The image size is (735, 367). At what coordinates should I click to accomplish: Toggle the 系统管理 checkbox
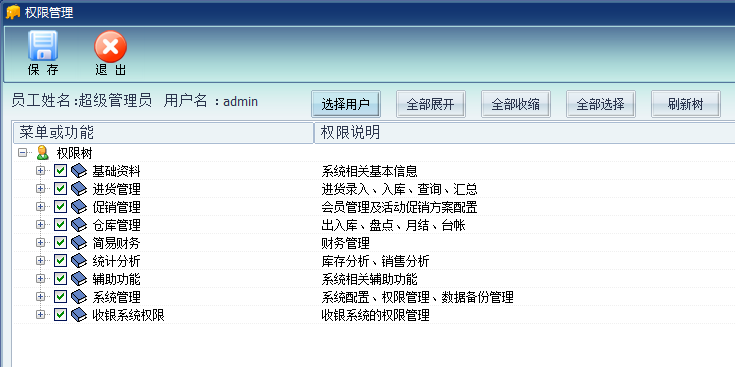60,297
